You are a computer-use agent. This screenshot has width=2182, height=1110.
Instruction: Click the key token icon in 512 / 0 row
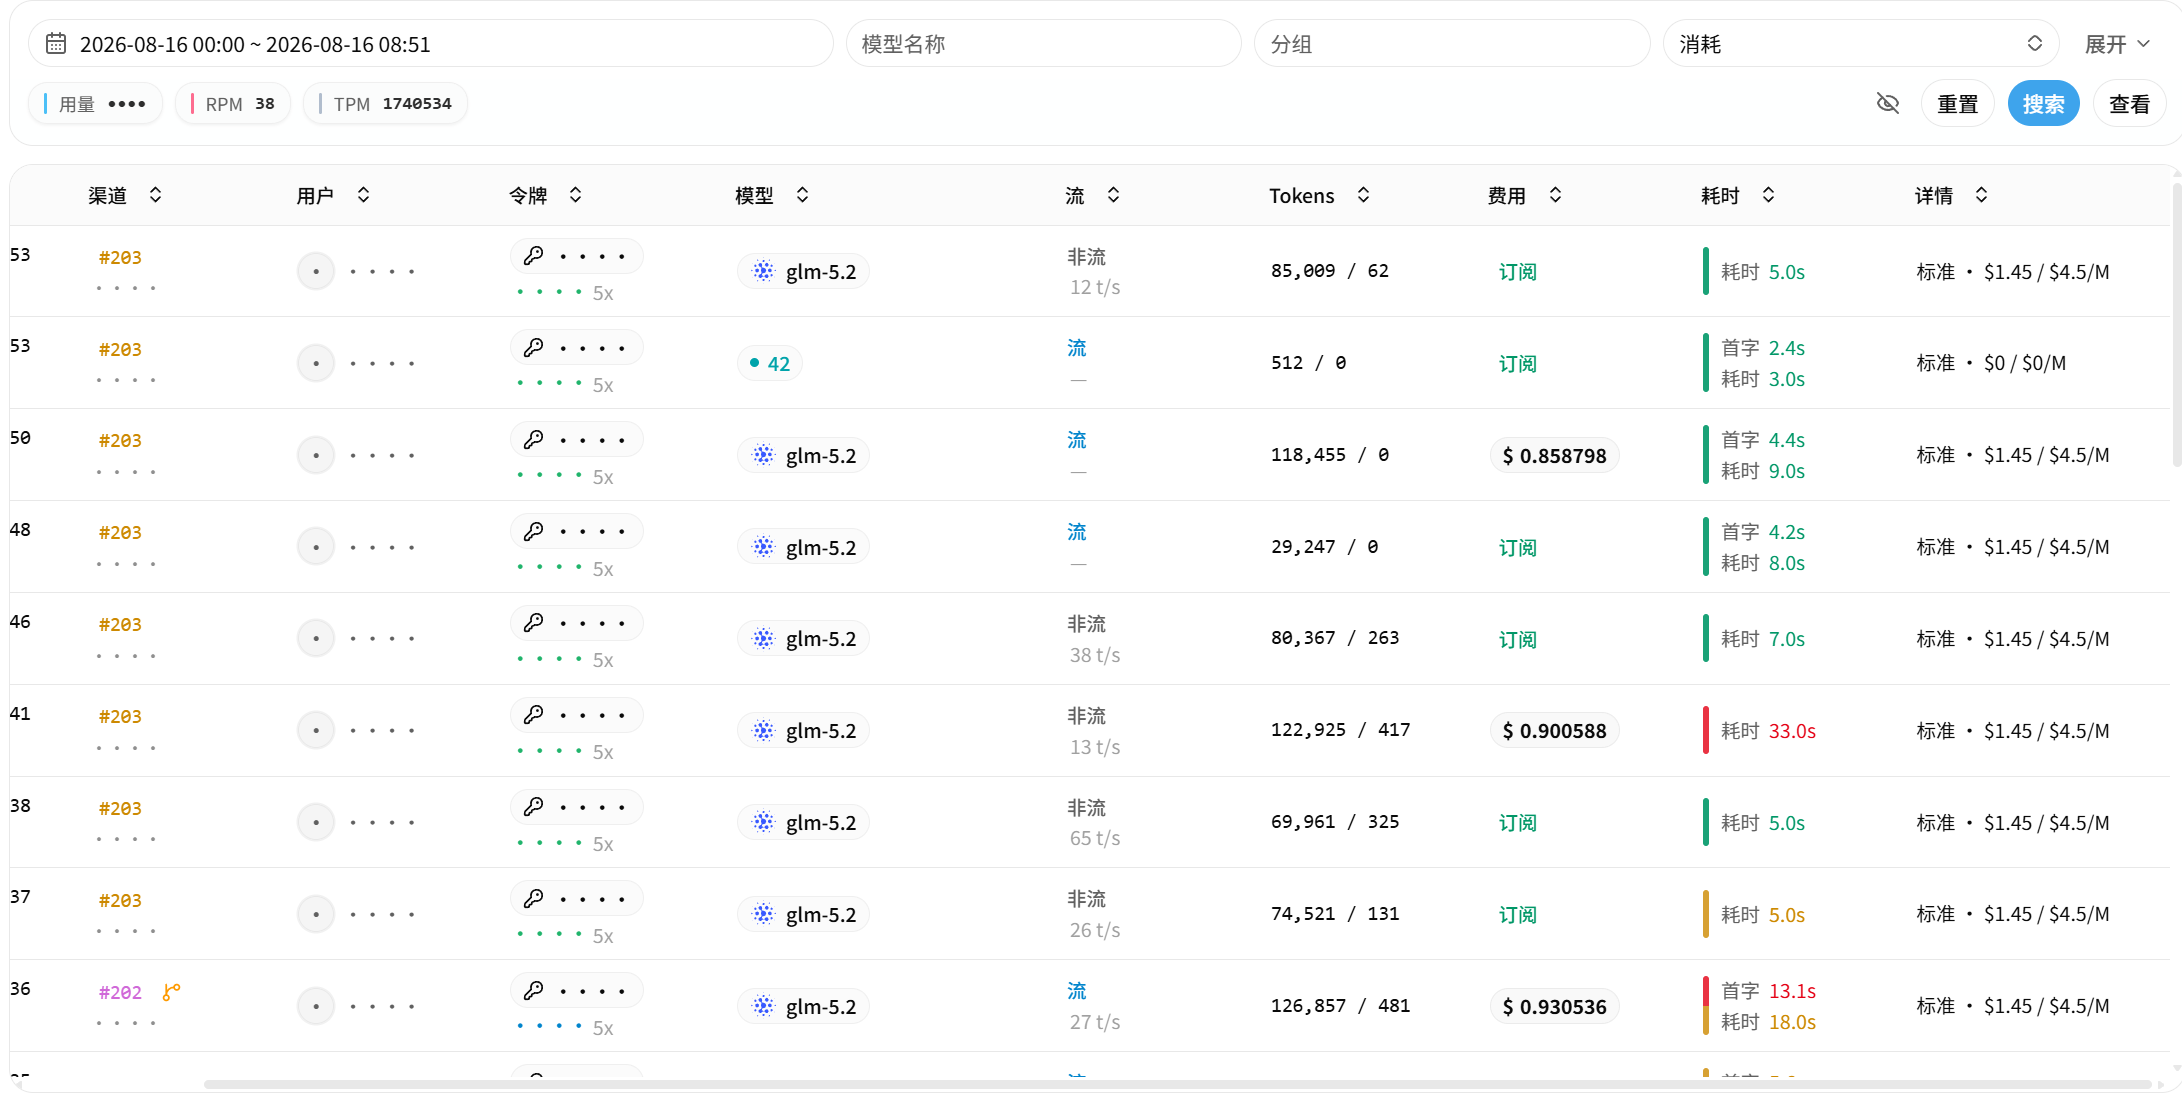click(x=534, y=348)
